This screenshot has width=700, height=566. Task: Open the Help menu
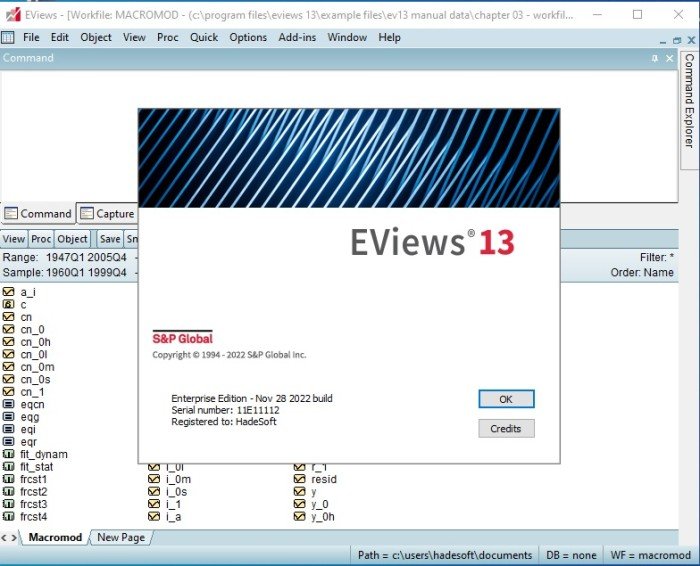(x=389, y=37)
